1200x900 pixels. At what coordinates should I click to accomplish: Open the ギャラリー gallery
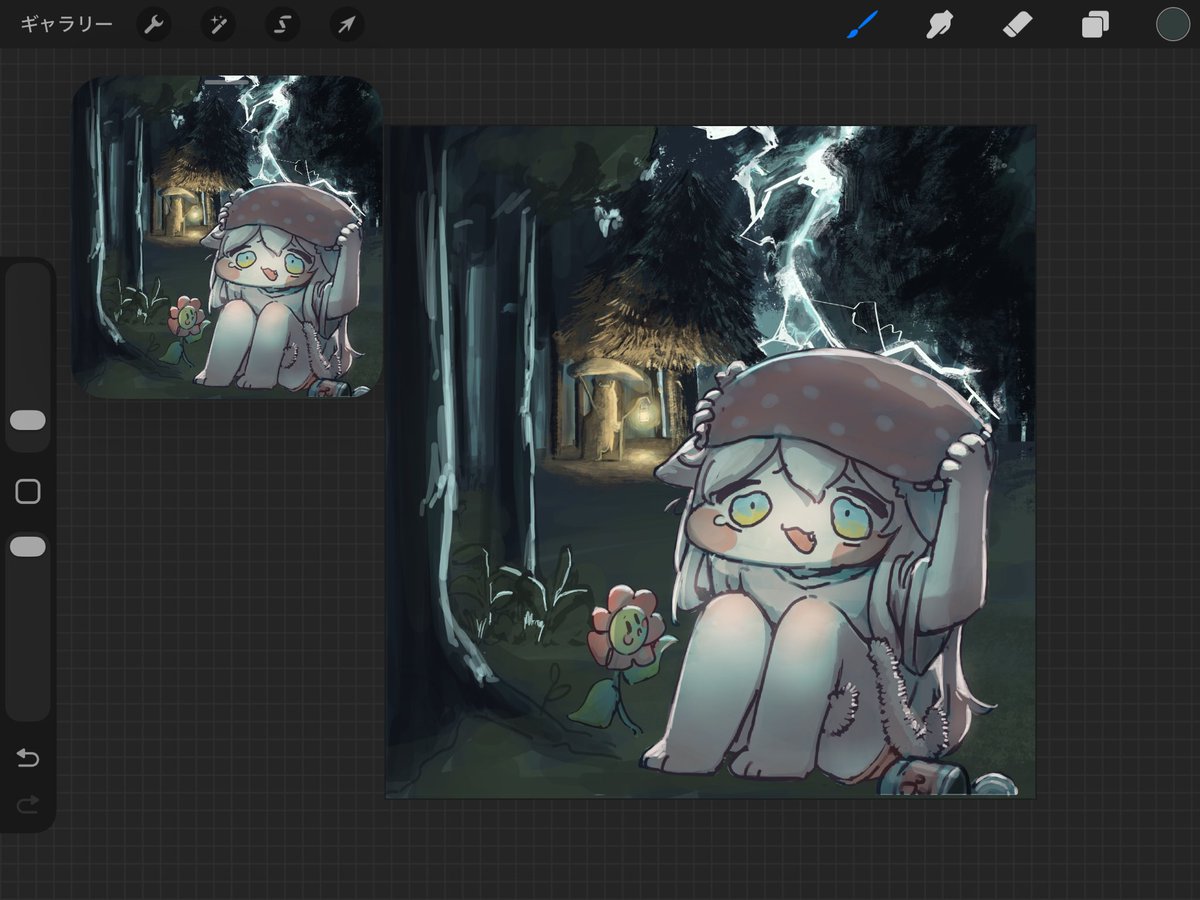(x=67, y=24)
